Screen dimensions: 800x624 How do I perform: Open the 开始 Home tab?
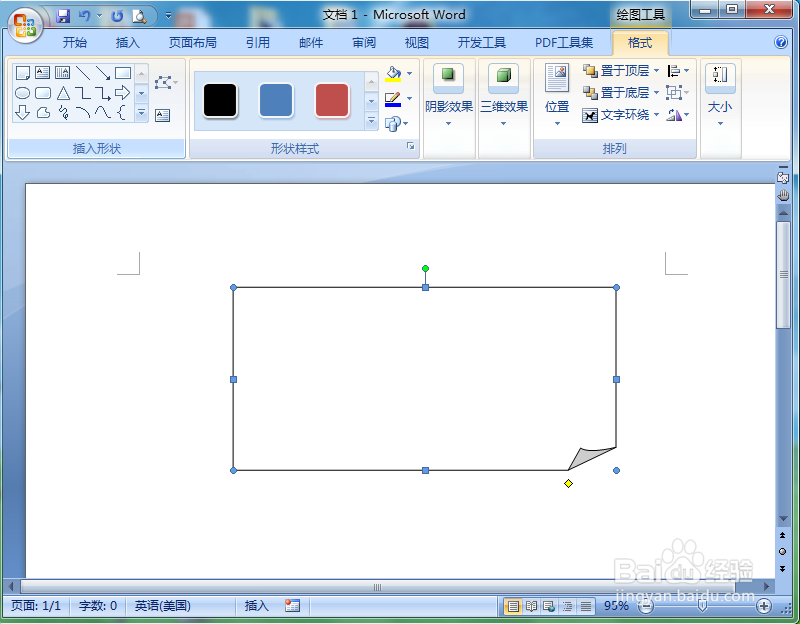pos(74,43)
